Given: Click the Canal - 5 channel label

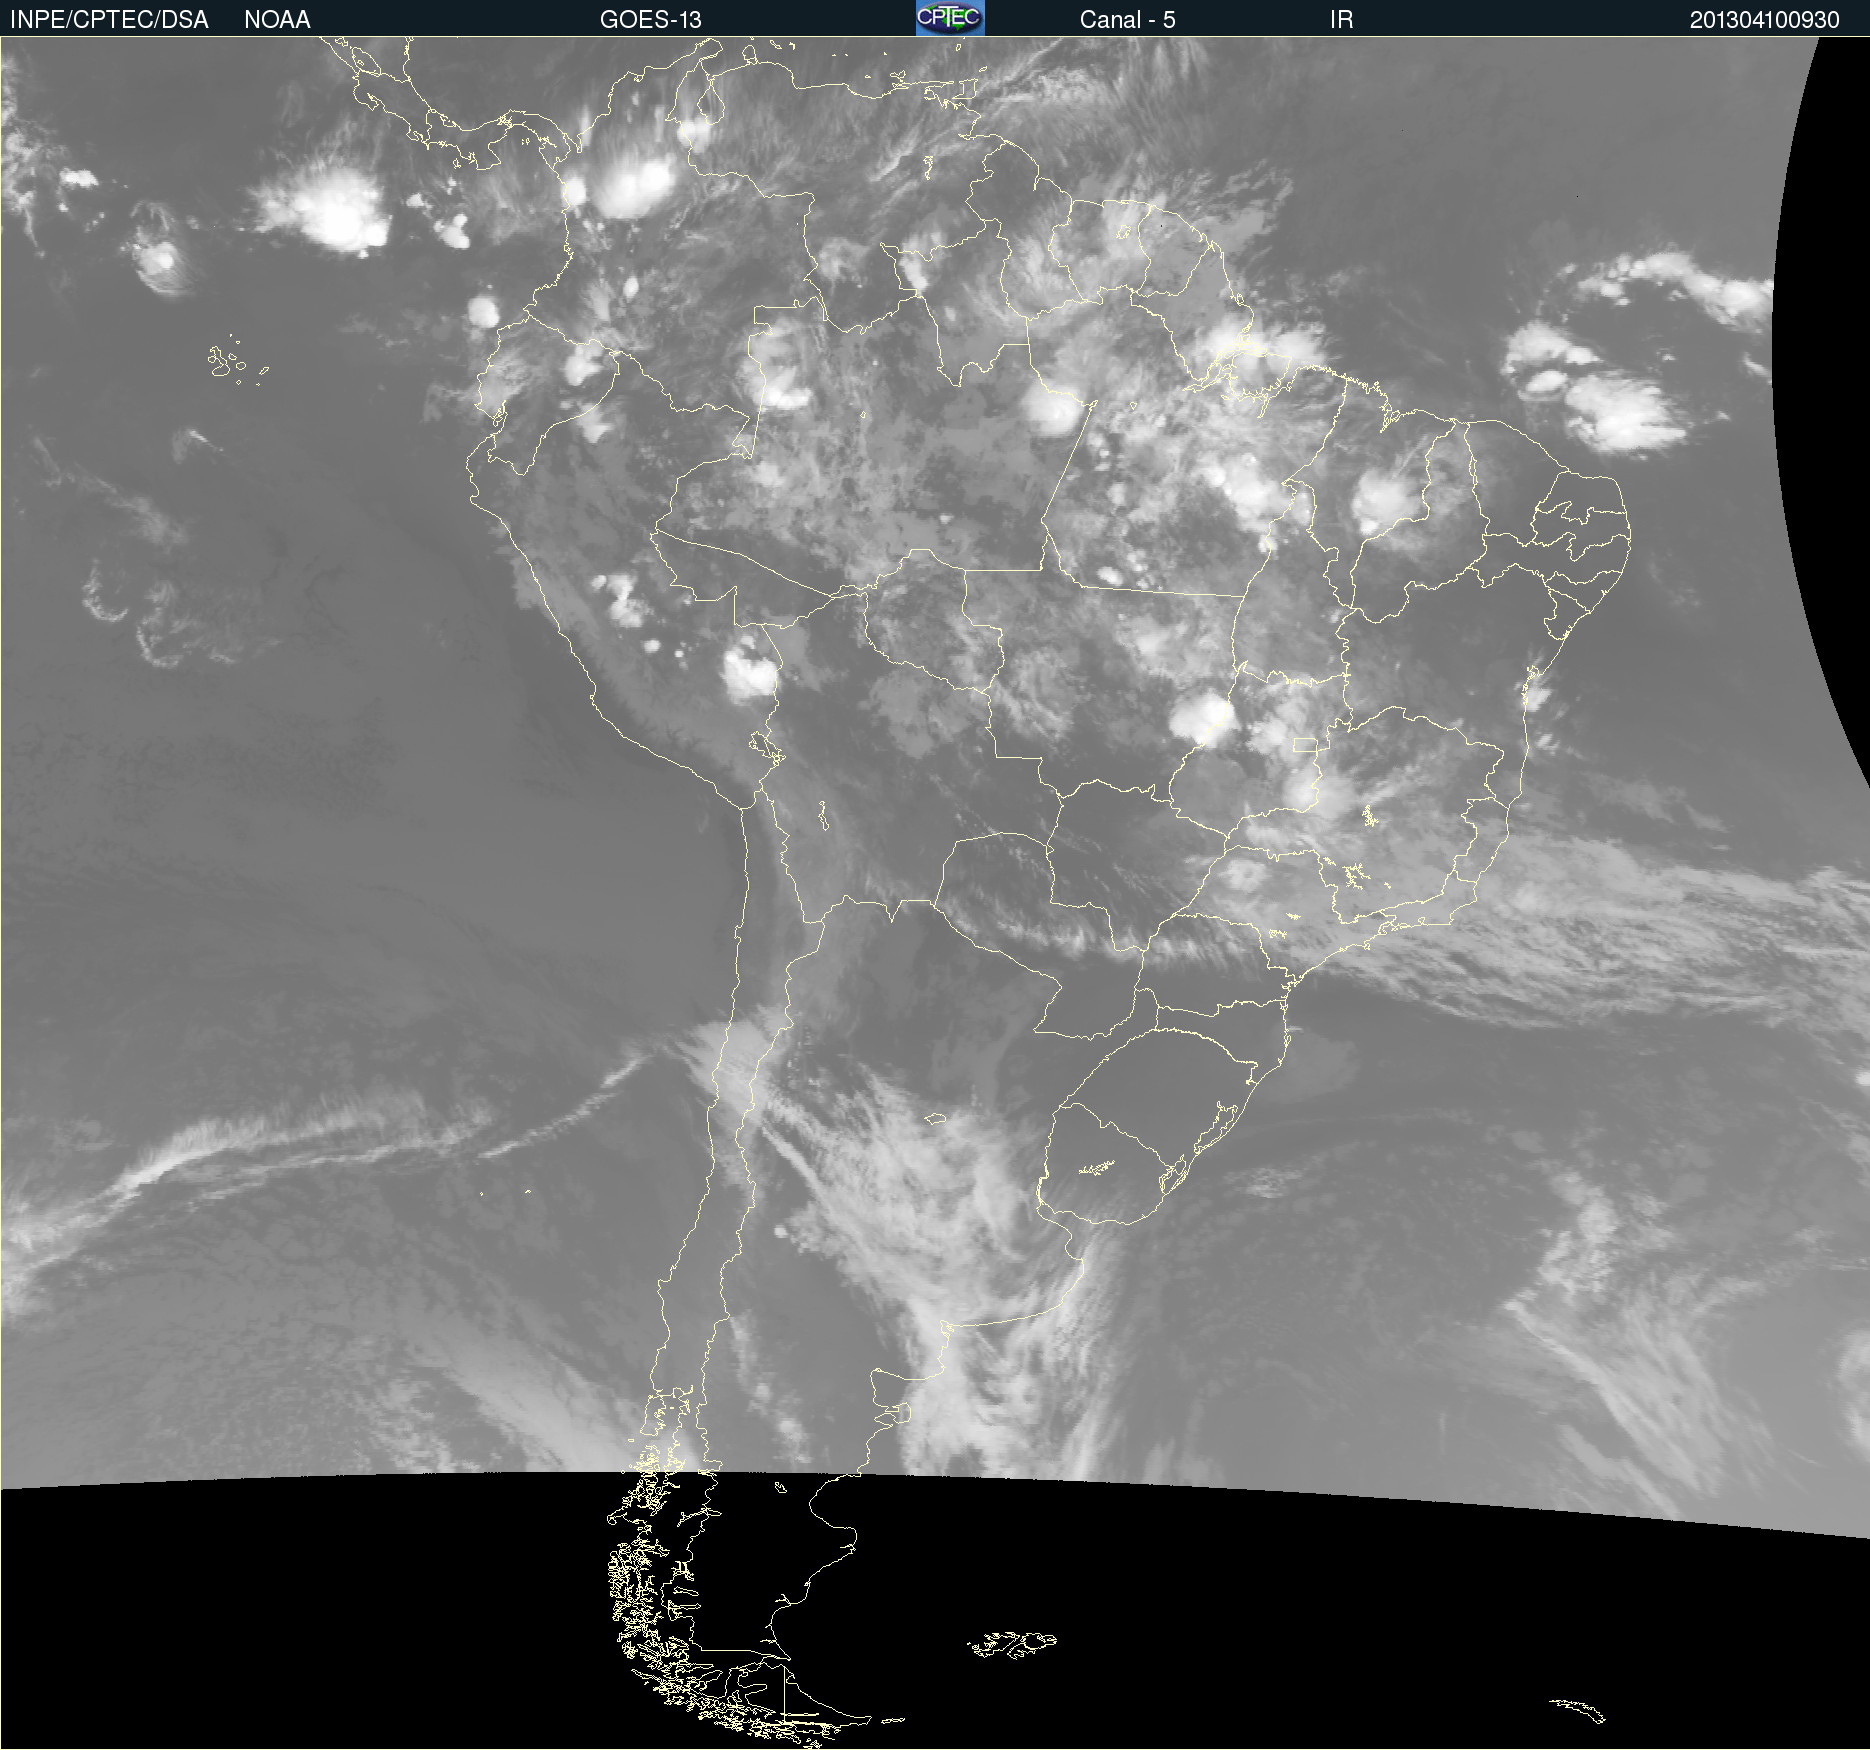Looking at the screenshot, I should (x=1127, y=20).
